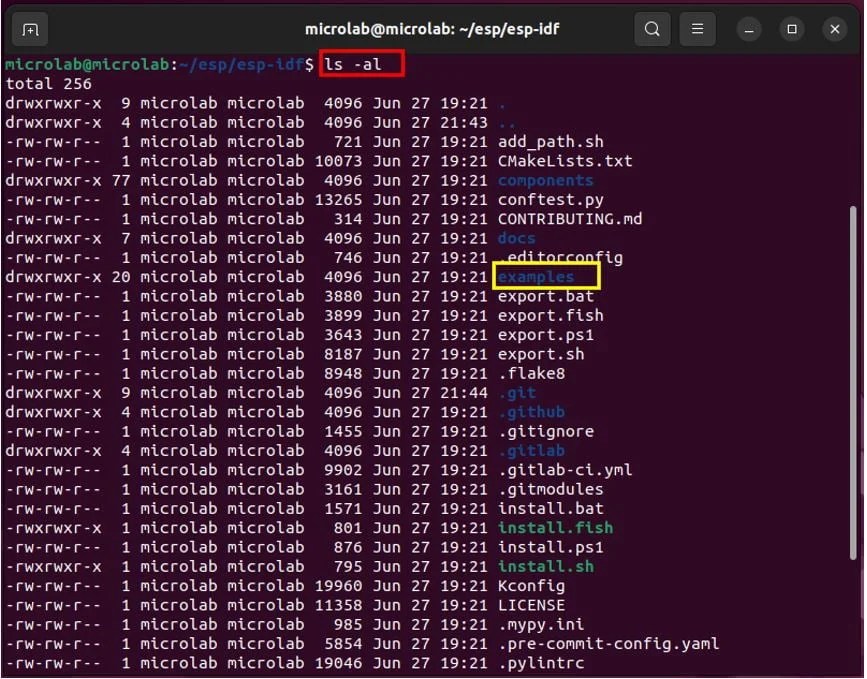Click the .github directory name
The image size is (867, 679).
pos(533,412)
